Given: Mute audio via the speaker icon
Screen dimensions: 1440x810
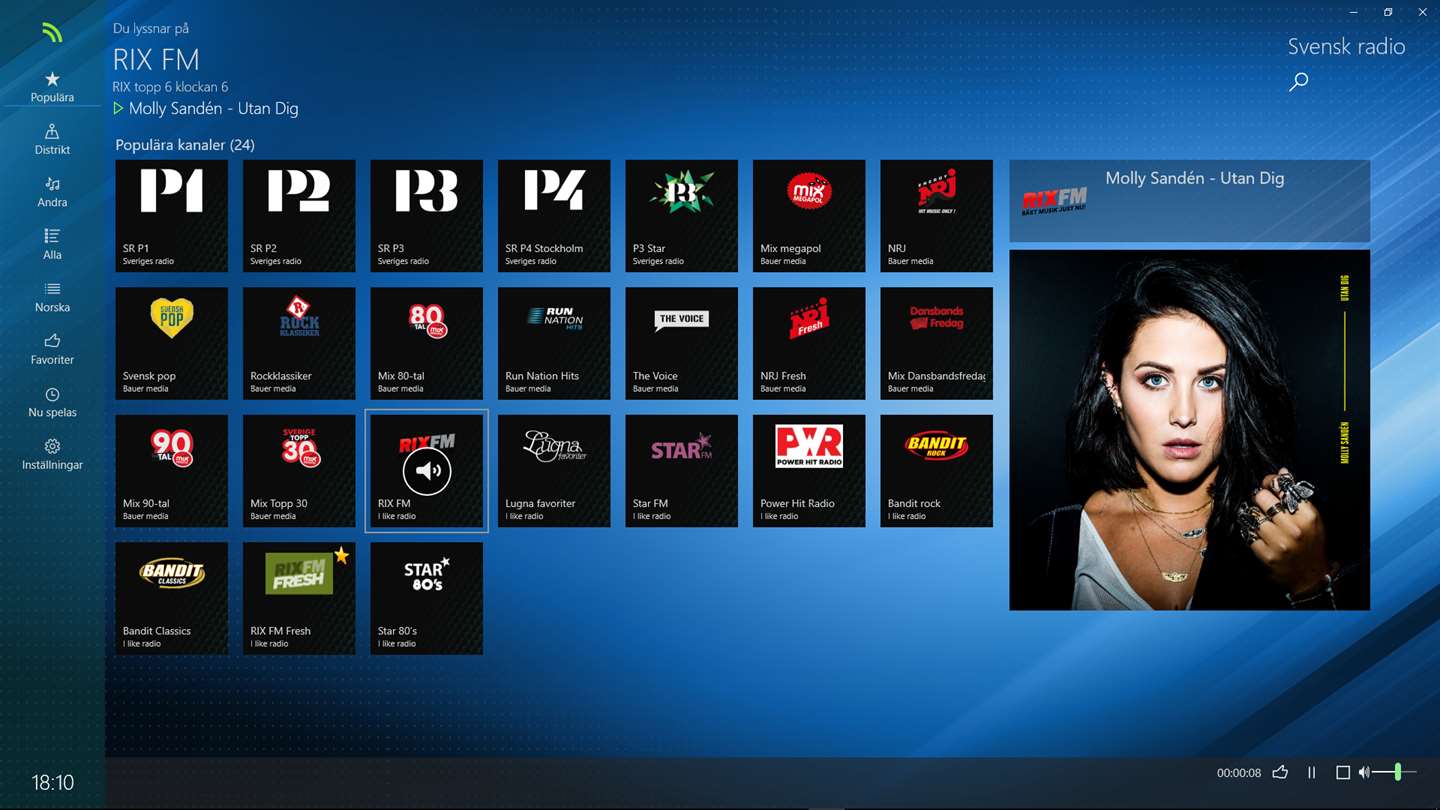Looking at the screenshot, I should click(1364, 773).
